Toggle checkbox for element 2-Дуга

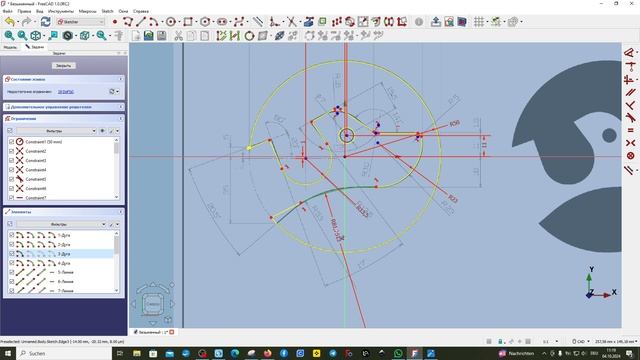(x=11, y=244)
